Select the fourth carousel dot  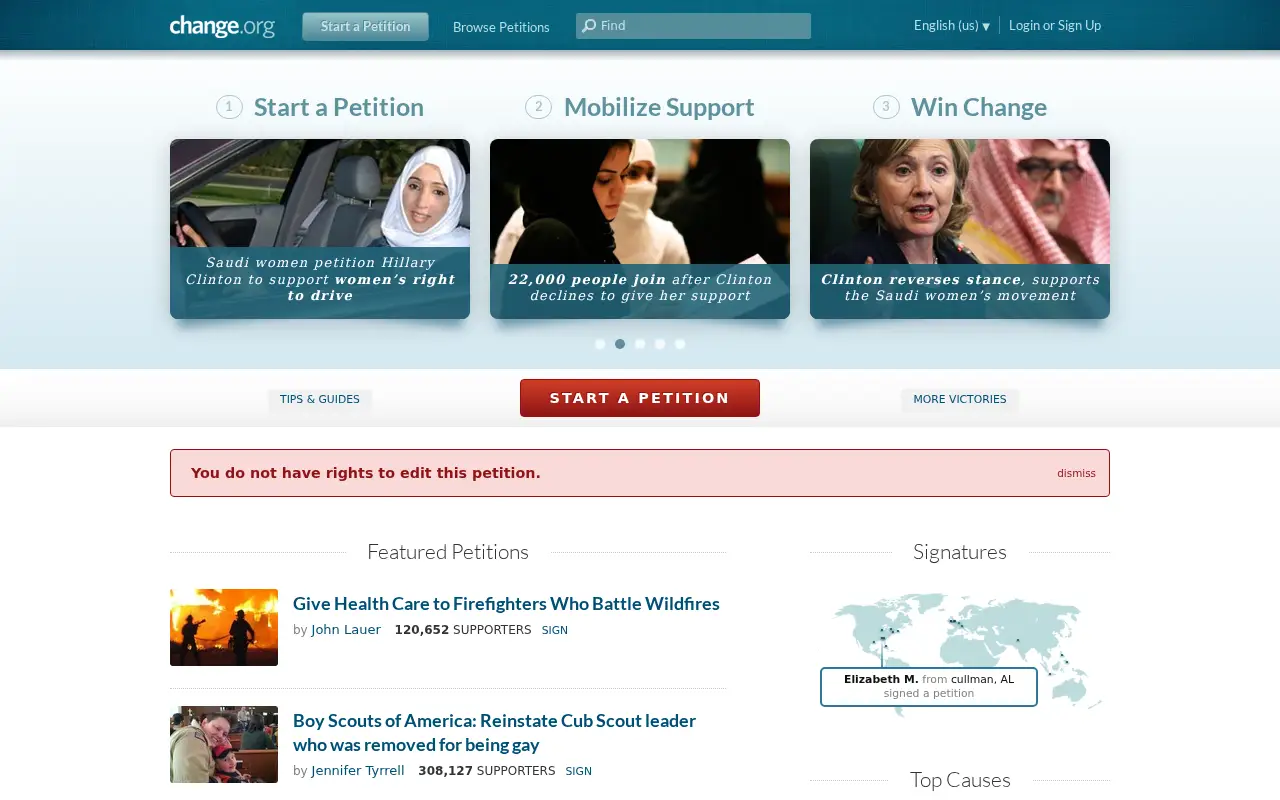point(660,344)
